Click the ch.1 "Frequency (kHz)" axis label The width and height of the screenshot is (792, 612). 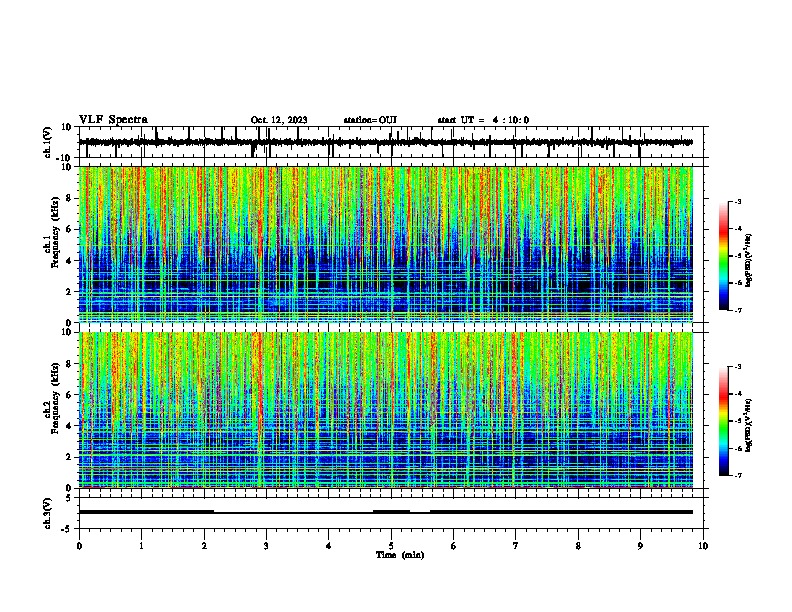55,232
